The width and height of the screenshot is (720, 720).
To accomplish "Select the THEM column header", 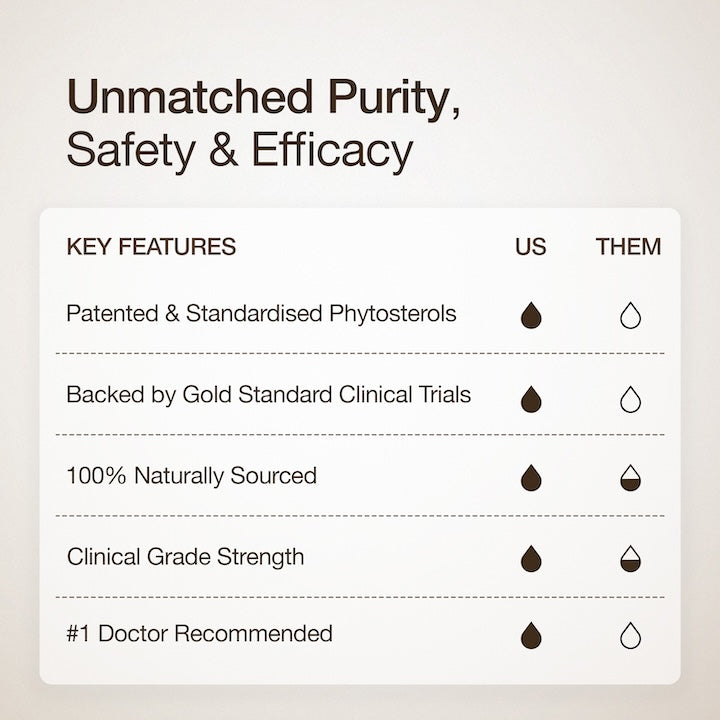I will click(x=628, y=247).
